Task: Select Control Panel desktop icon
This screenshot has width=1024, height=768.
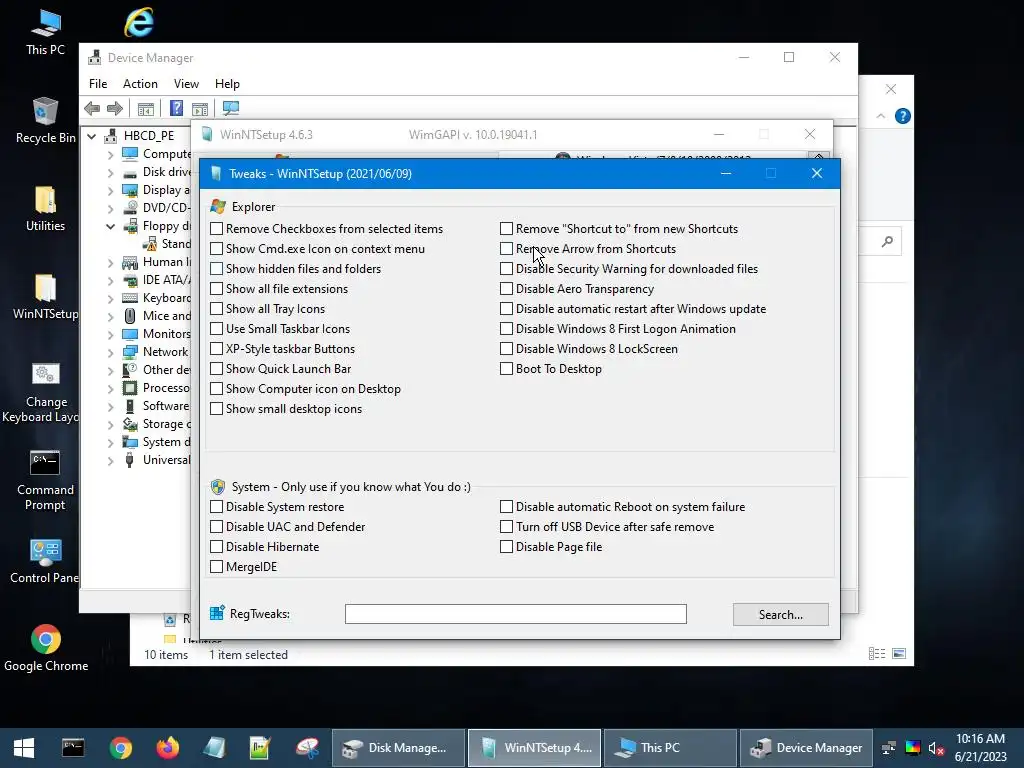Action: [x=45, y=561]
